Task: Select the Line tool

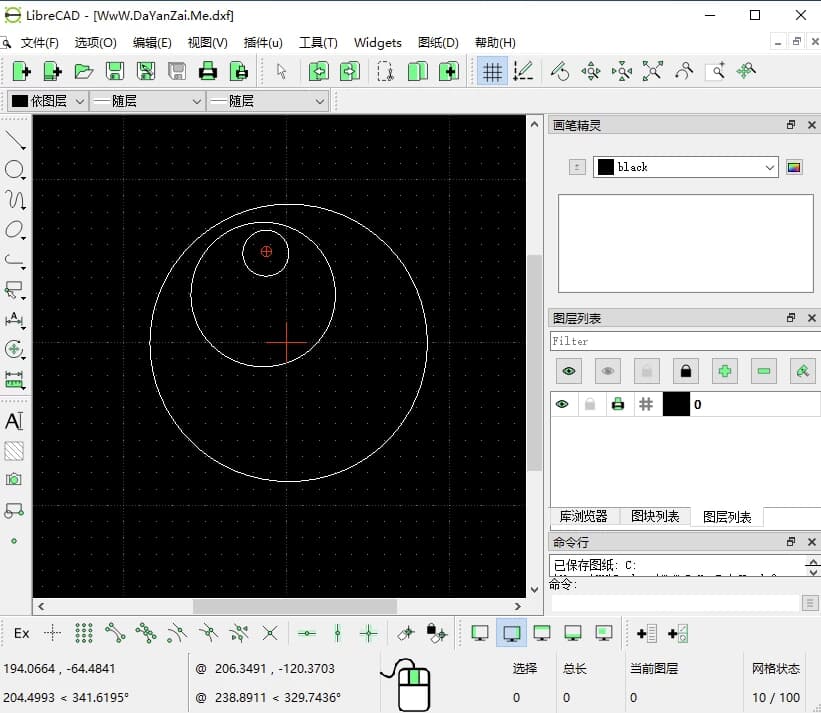Action: [x=14, y=139]
